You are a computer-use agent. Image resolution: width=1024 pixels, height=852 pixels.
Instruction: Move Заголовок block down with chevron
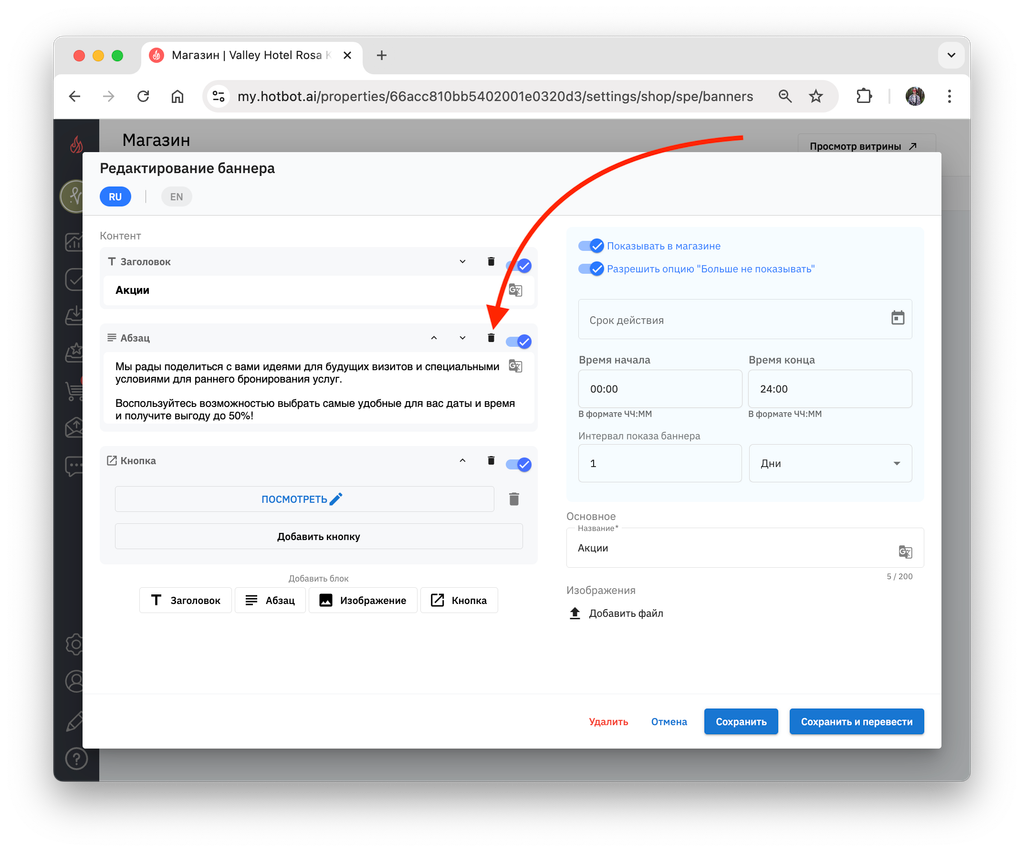pyautogui.click(x=462, y=261)
